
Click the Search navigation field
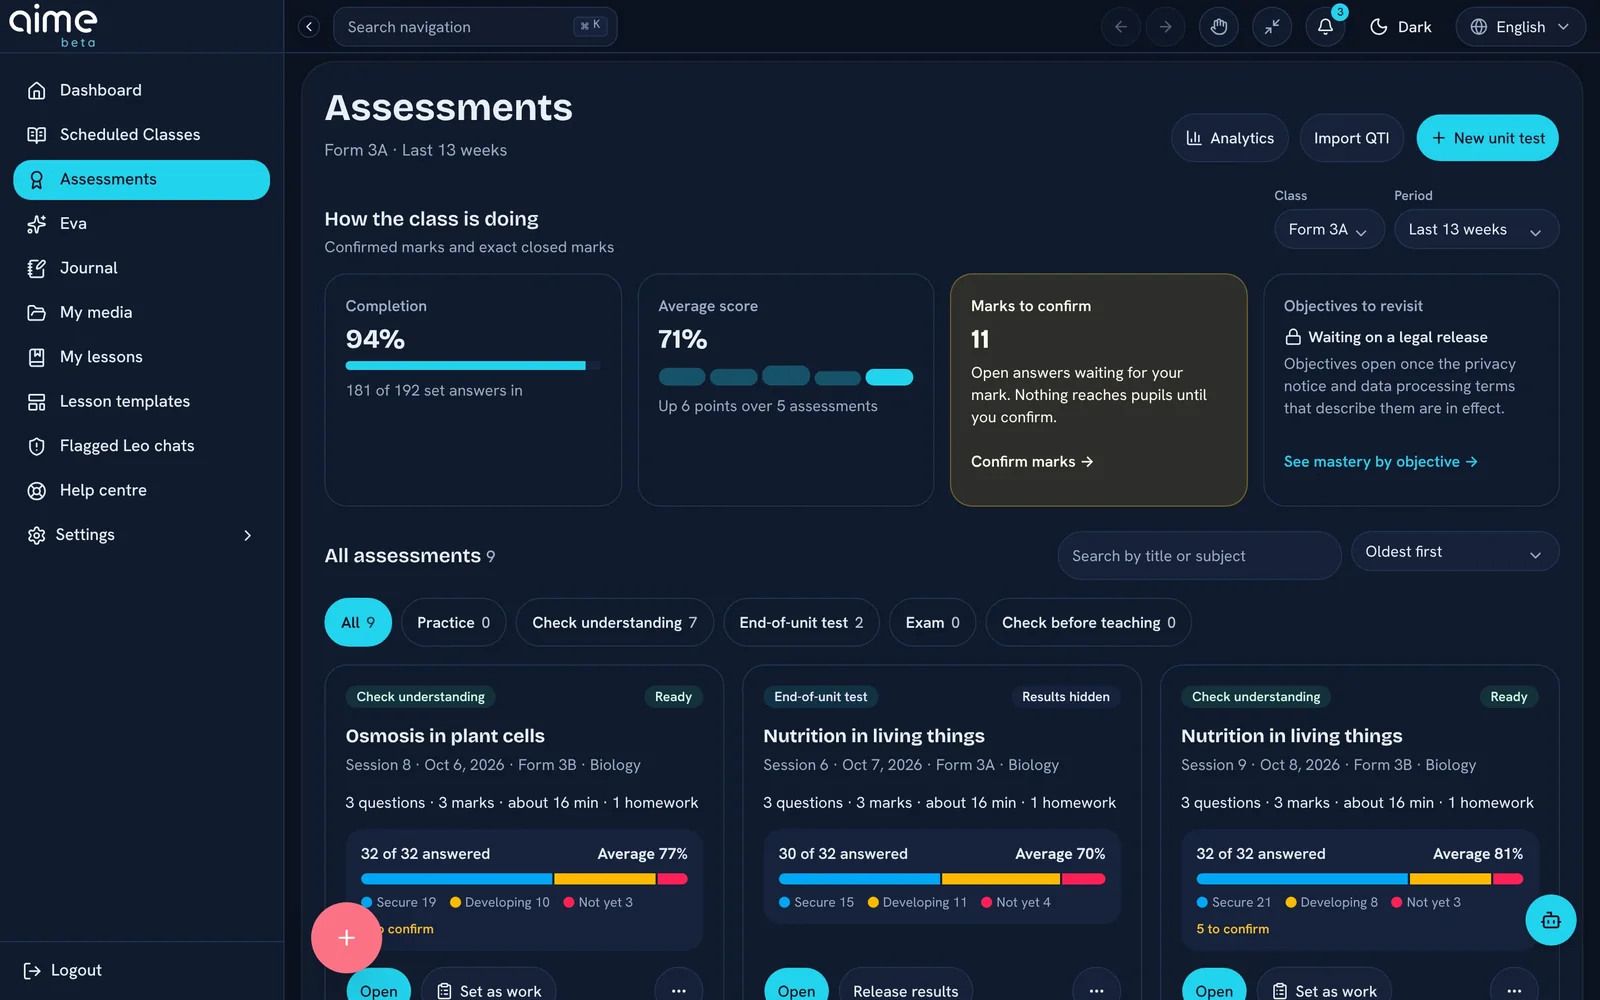475,27
